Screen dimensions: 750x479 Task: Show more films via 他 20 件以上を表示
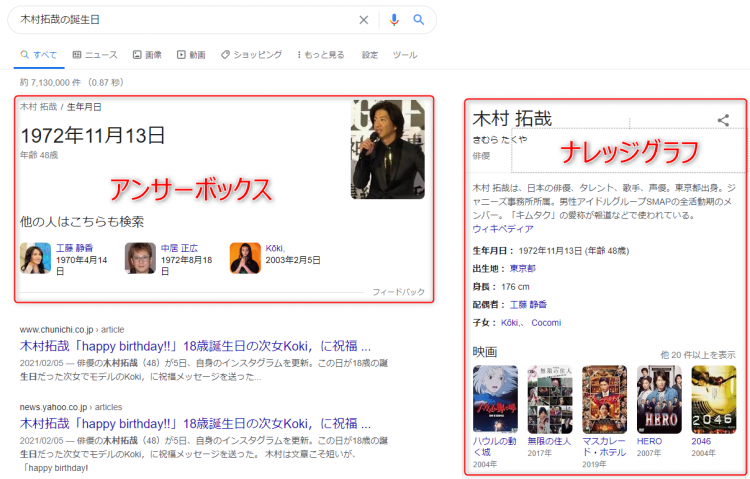[x=698, y=355]
